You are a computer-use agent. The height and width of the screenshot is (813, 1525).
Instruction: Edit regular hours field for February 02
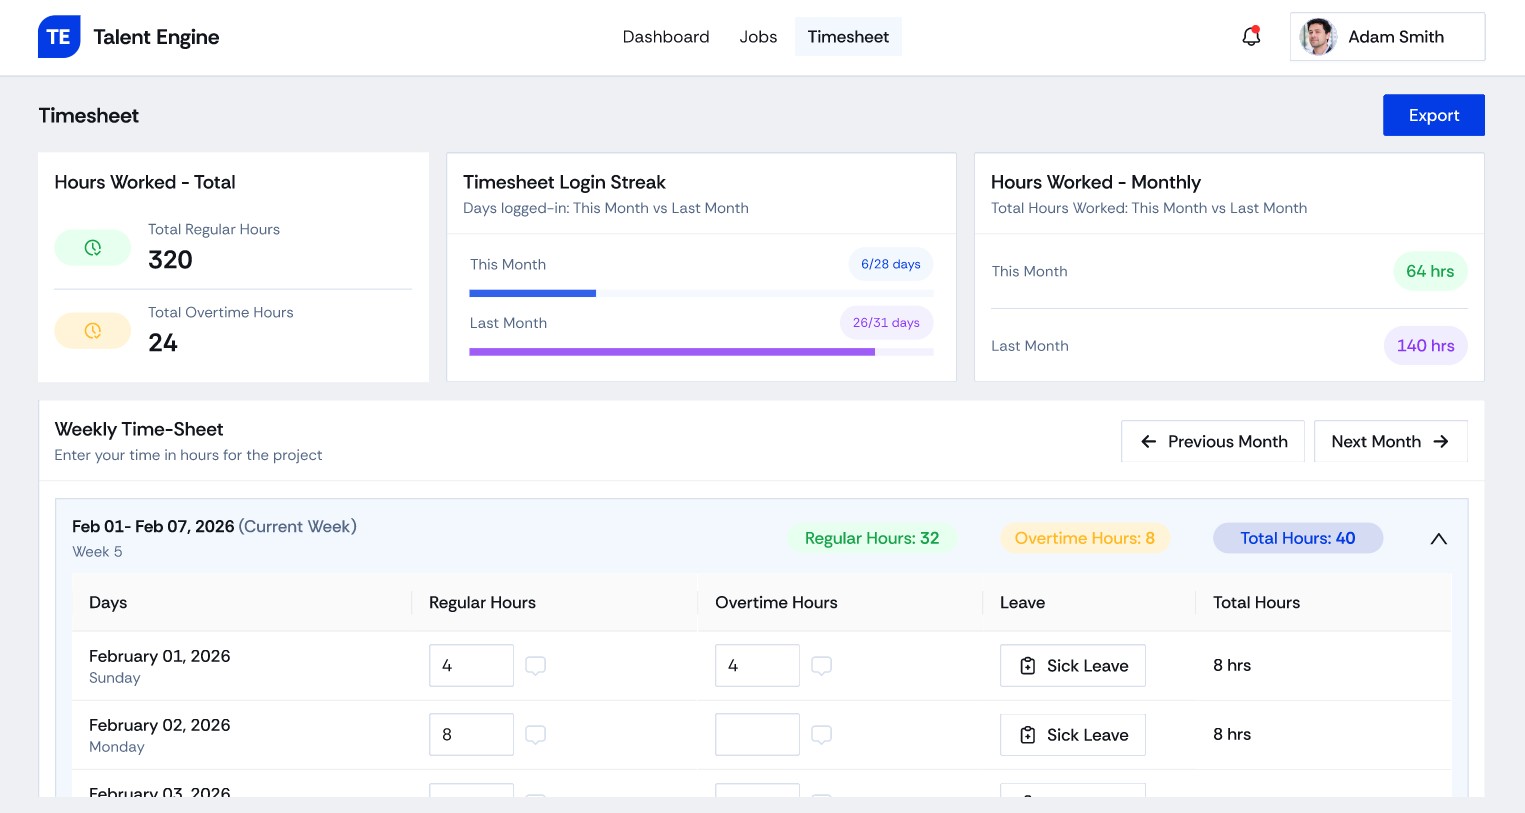(x=471, y=734)
